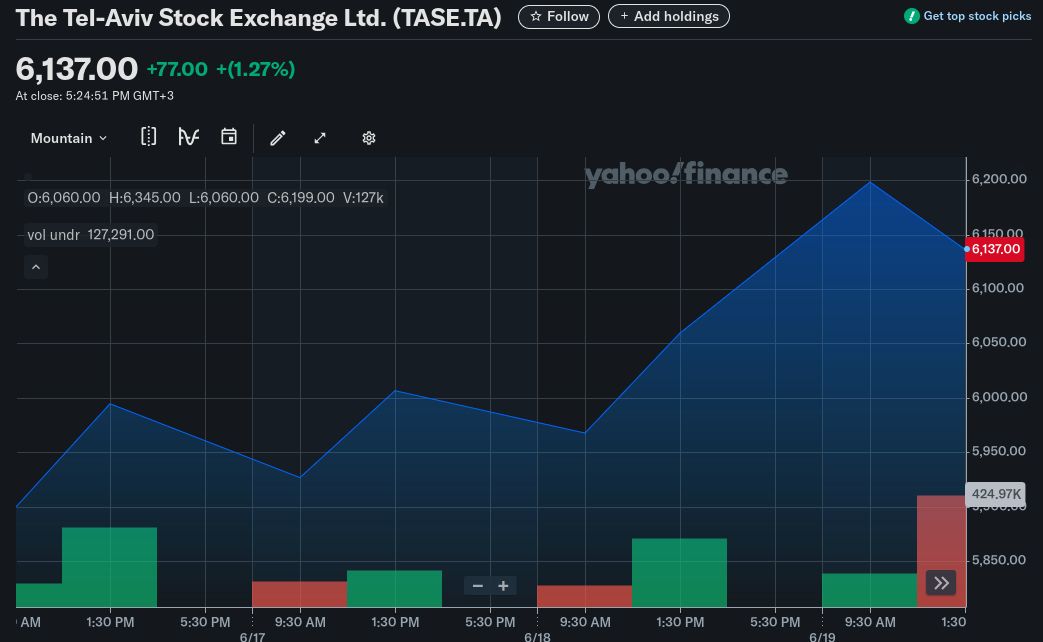
Task: Open the date range calendar icon
Action: click(229, 137)
